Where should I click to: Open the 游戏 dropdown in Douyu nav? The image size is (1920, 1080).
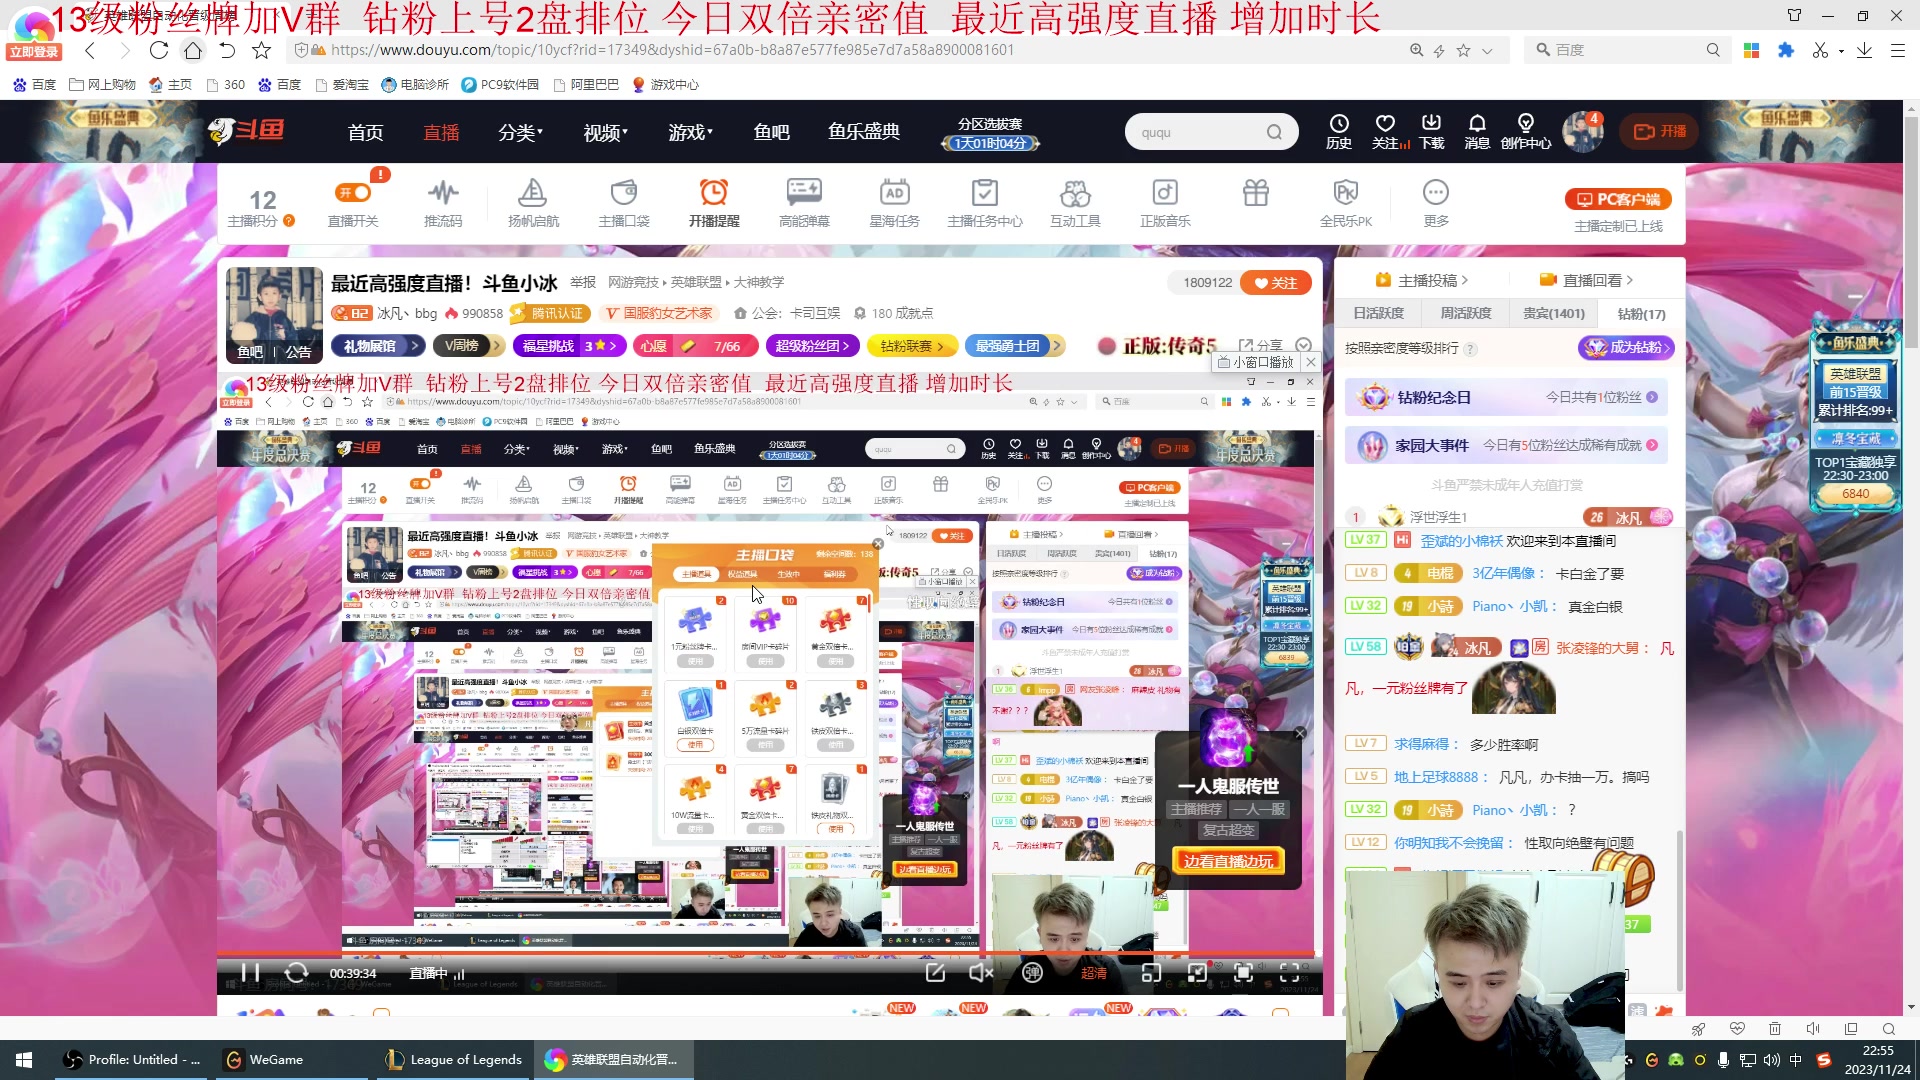690,132
